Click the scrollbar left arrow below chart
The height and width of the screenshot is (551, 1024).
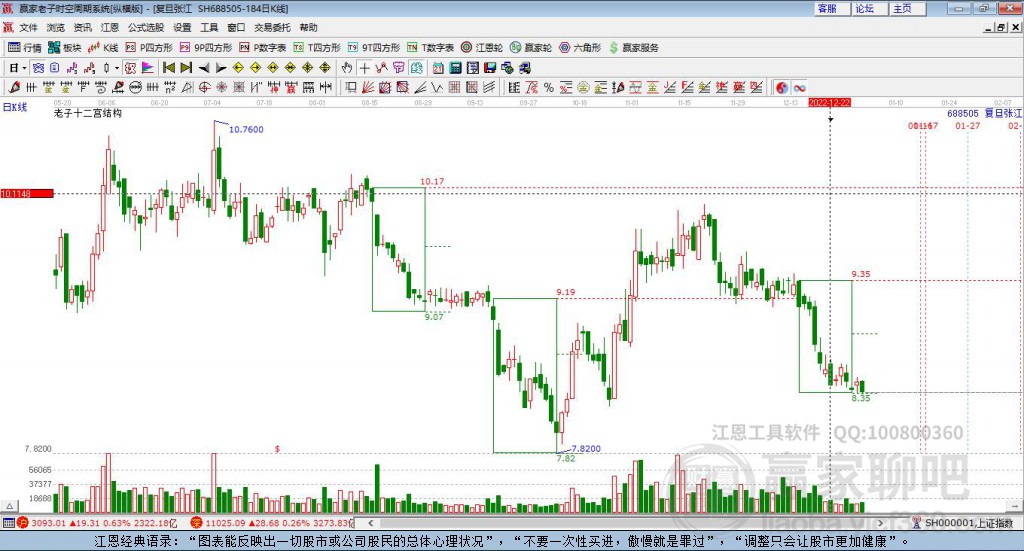(x=370, y=523)
